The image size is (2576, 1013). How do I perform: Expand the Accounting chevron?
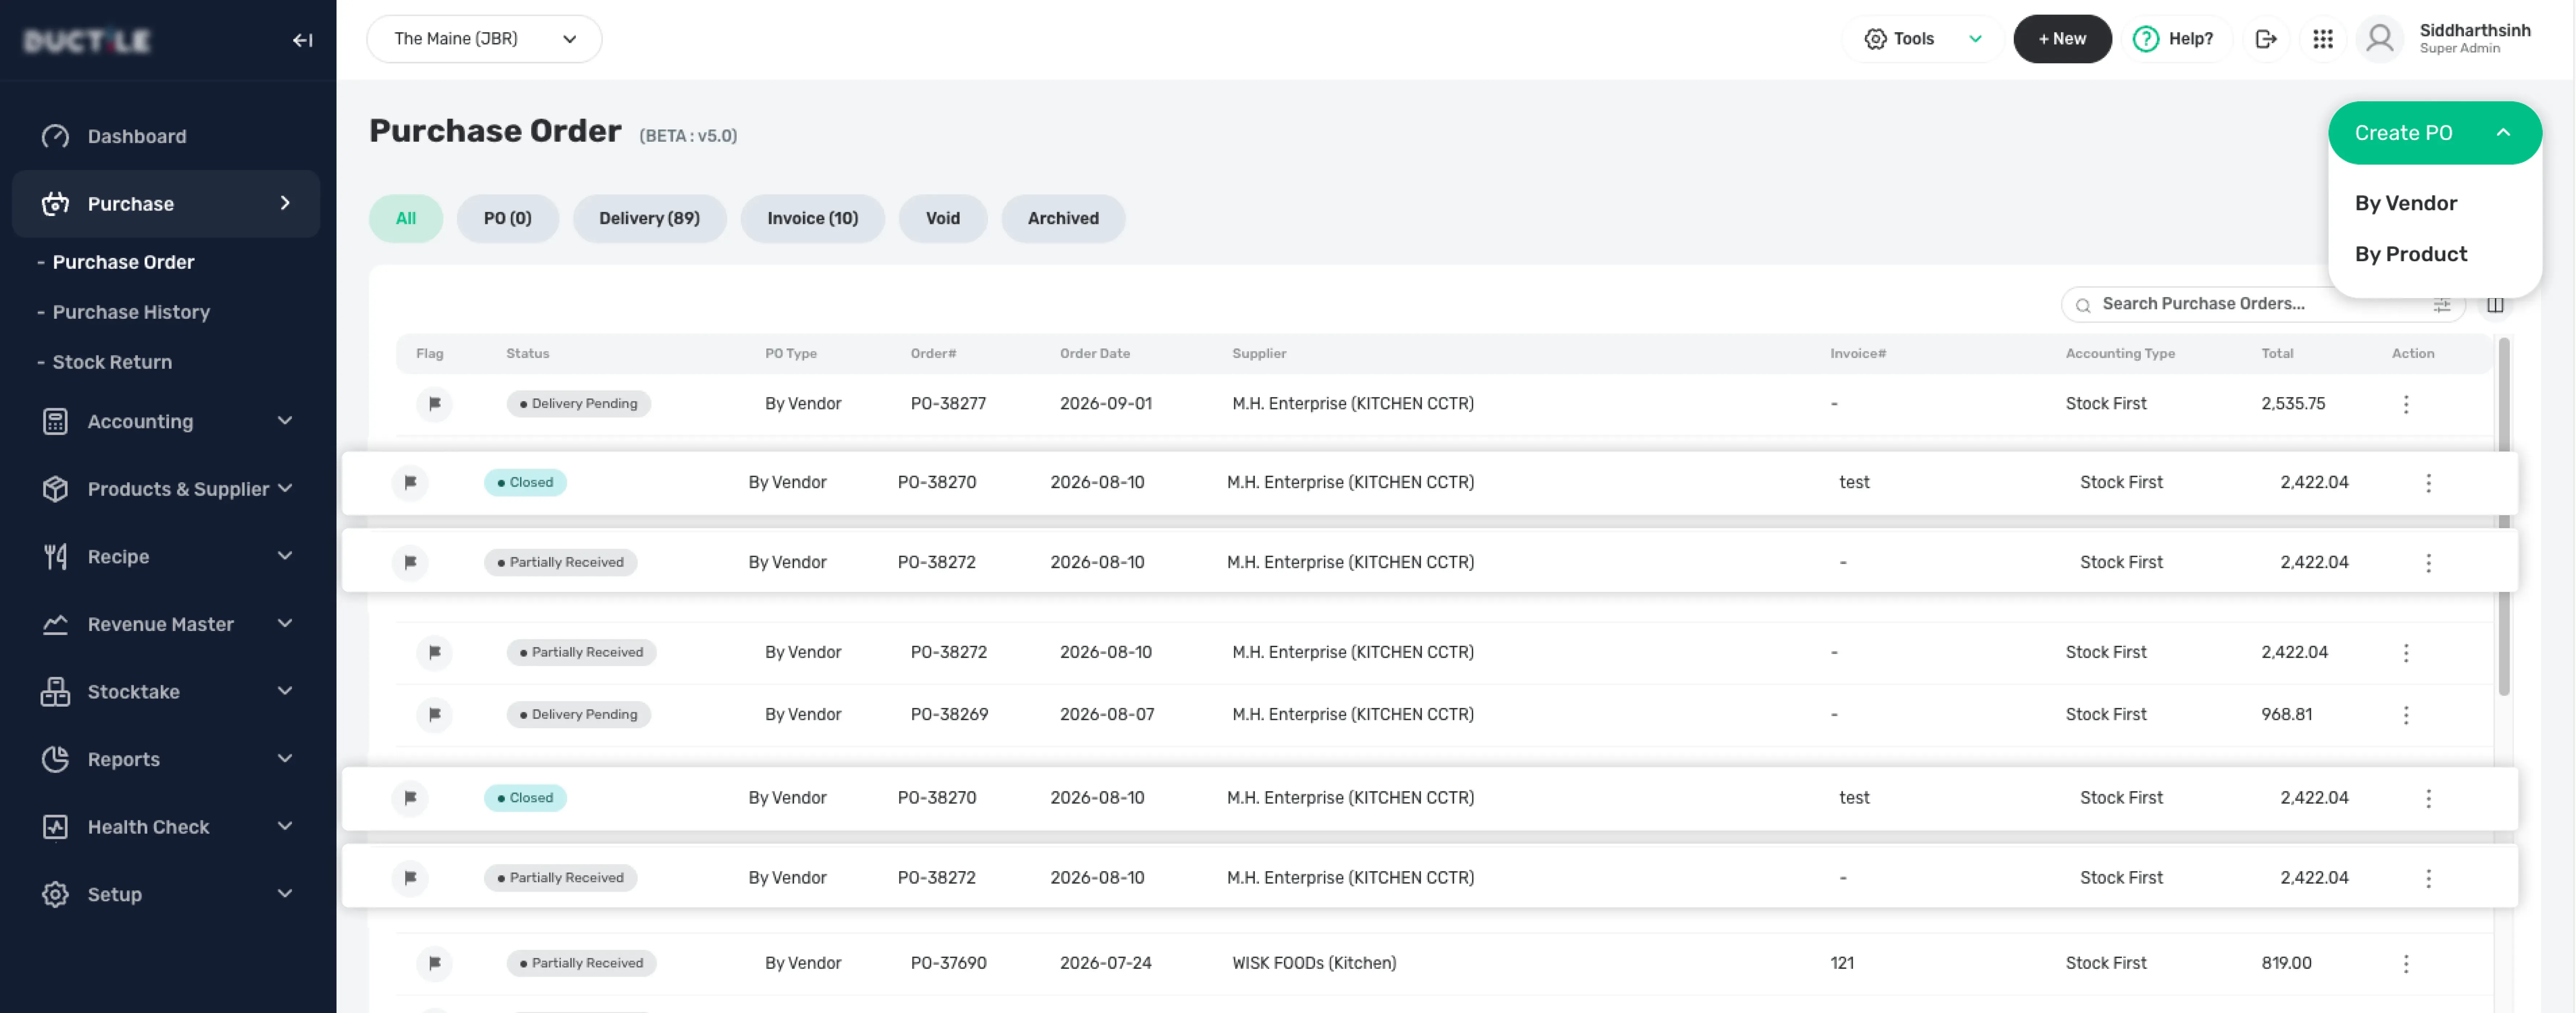coord(285,421)
